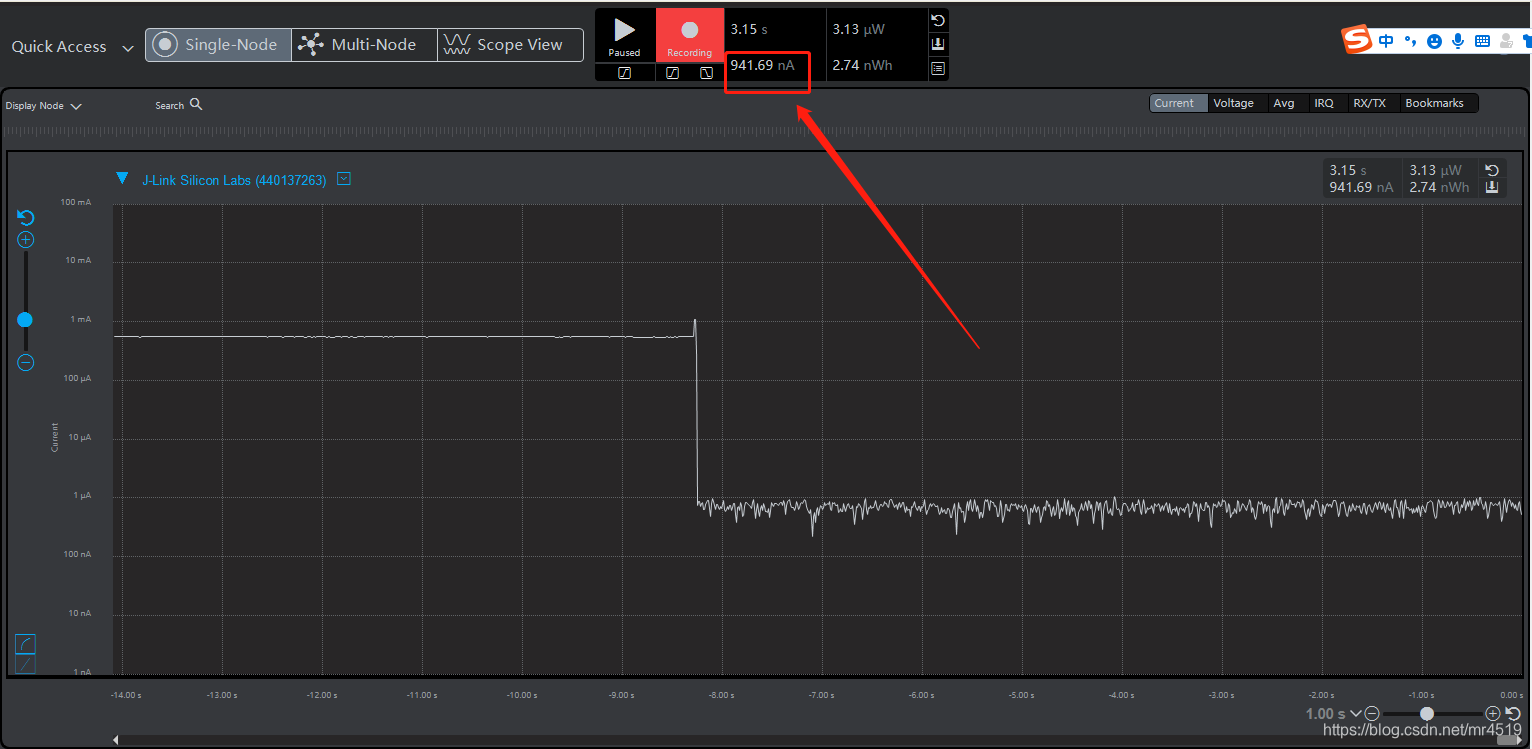Click the J-Link Silicon Labs (440137263) label
This screenshot has height=749, width=1532.
click(x=234, y=180)
